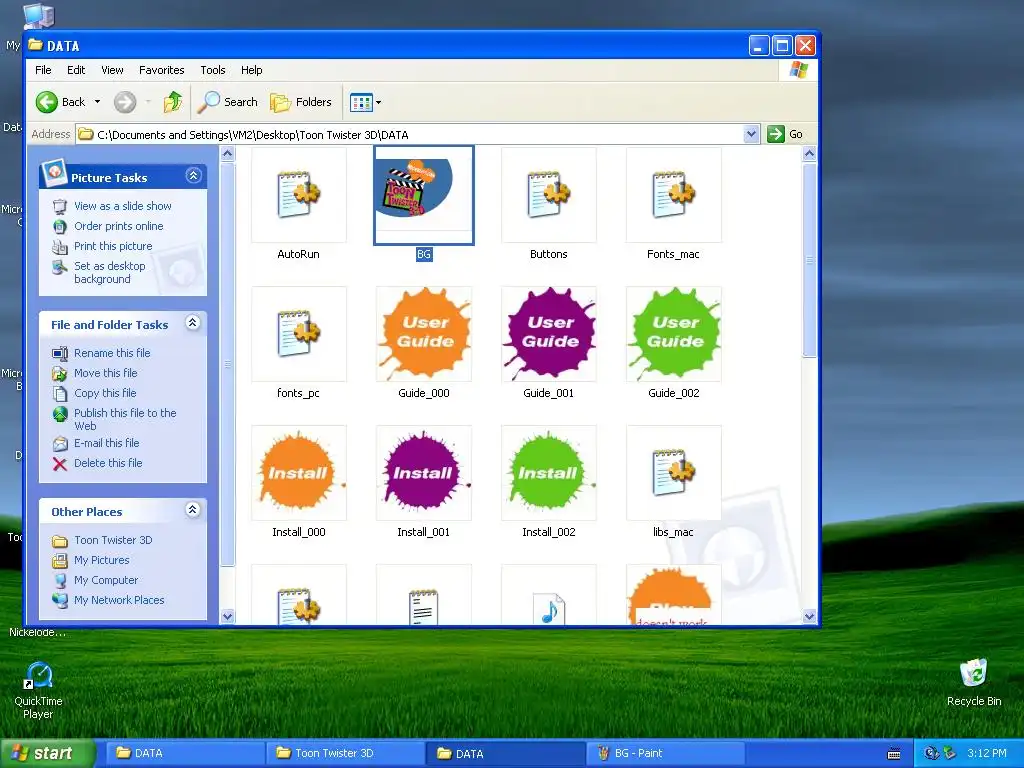1024x768 pixels.
Task: Open the View menu
Action: click(112, 70)
